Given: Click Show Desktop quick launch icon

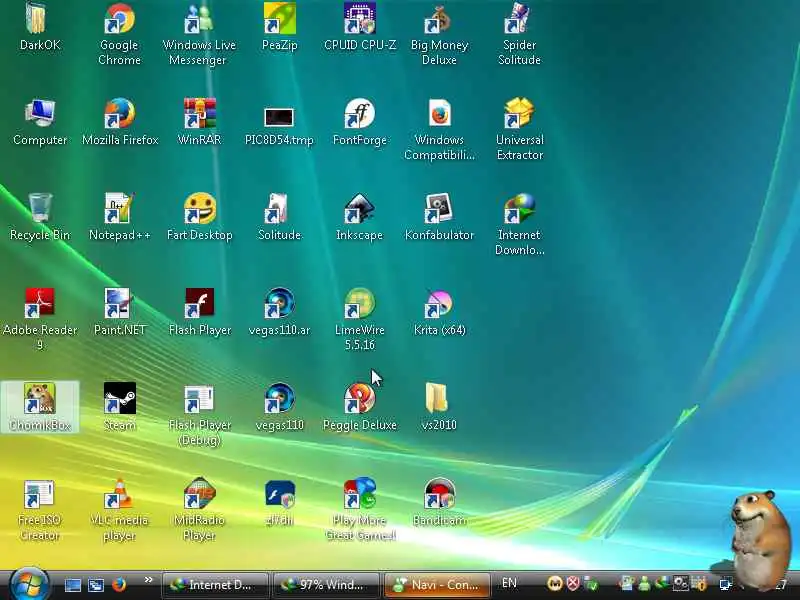Looking at the screenshot, I should (72, 585).
